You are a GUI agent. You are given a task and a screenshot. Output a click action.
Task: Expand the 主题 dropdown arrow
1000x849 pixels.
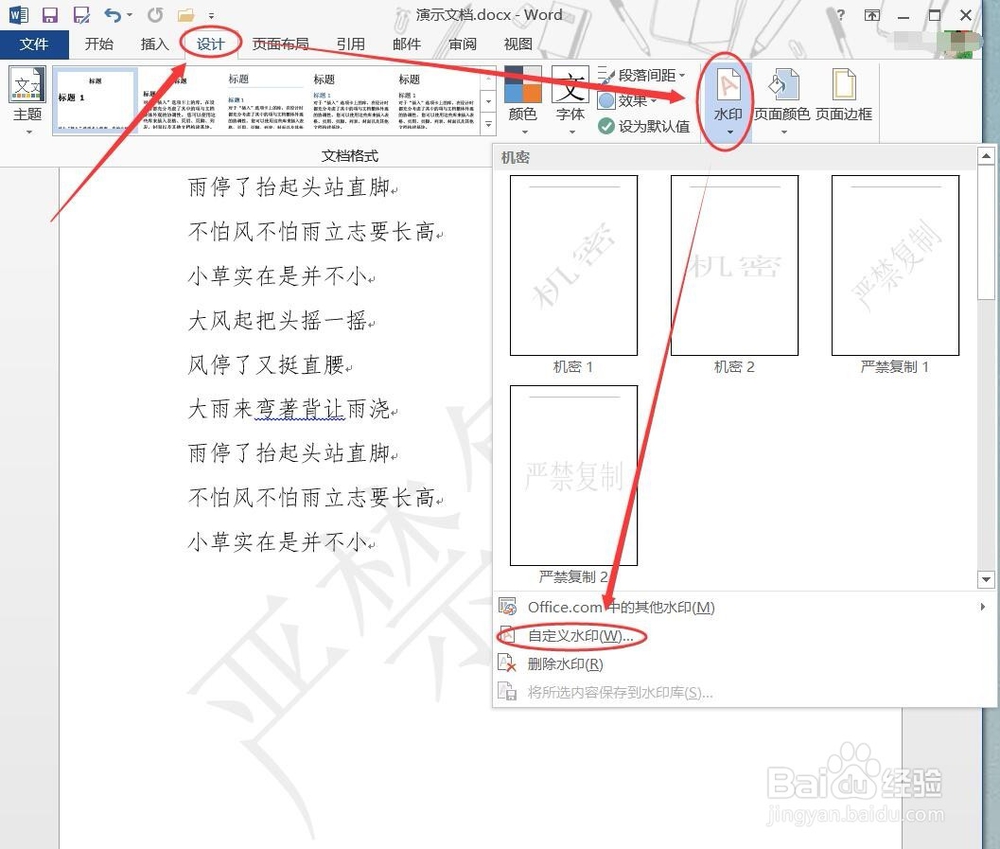[x=28, y=132]
